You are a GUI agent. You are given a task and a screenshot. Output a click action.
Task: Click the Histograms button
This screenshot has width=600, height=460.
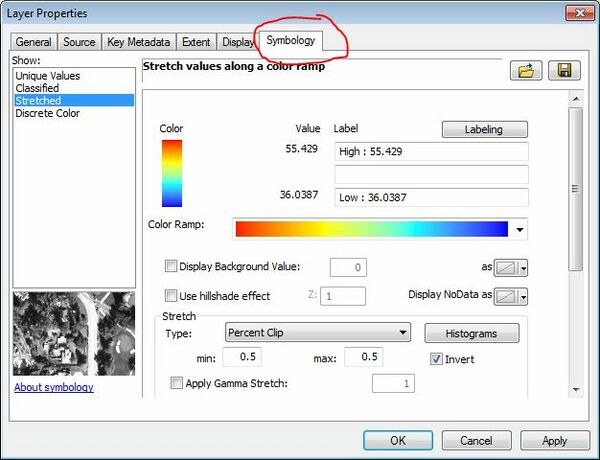point(472,333)
